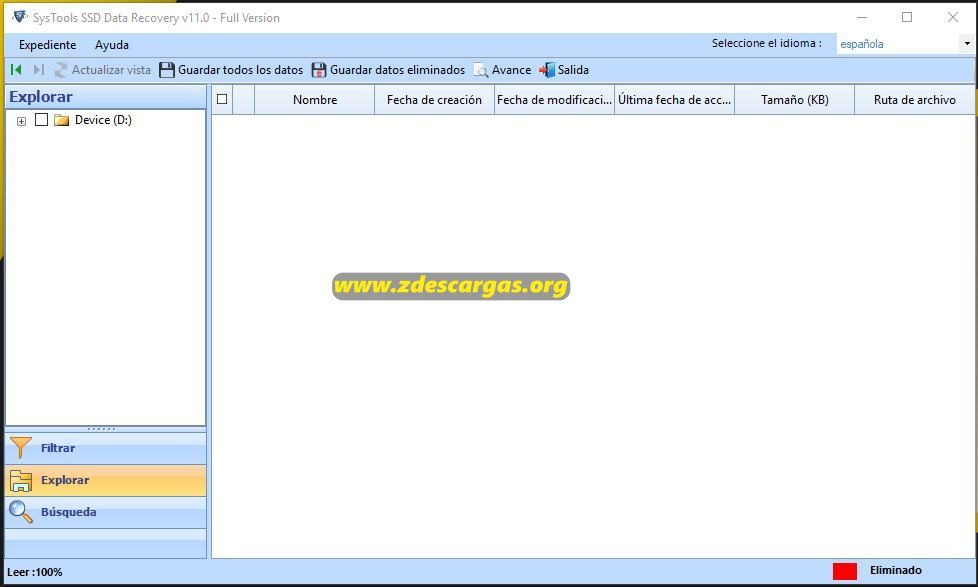Open the Expediente menu
Screen dimensions: 978x587
coord(47,45)
